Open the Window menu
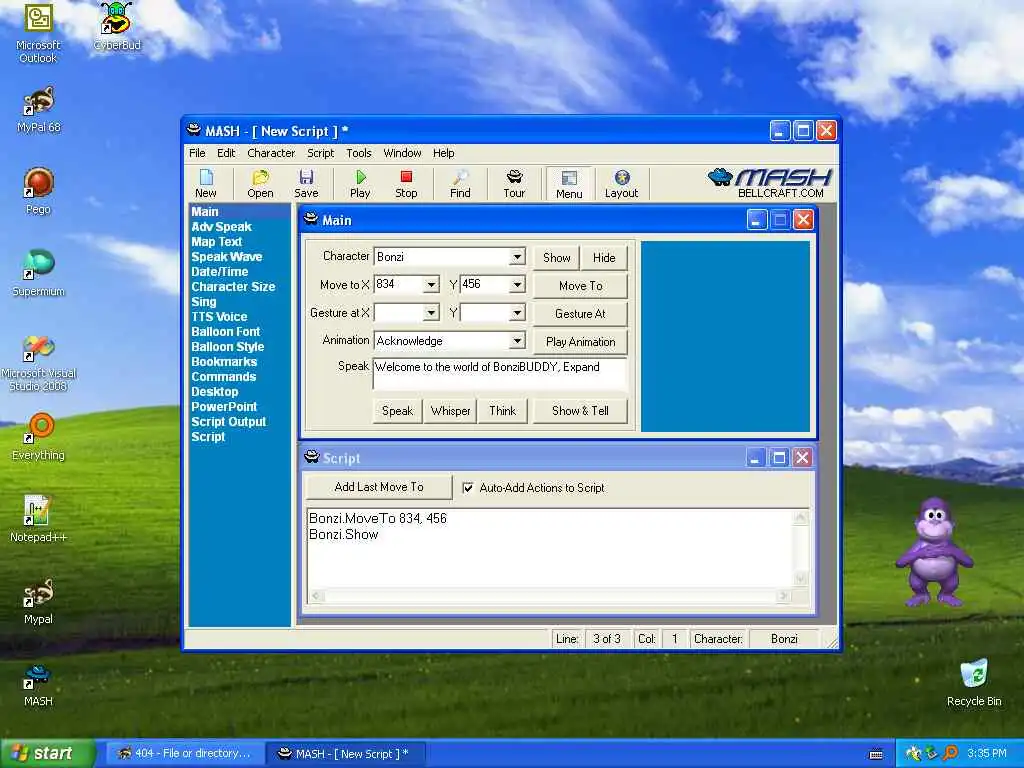Screen dimensions: 1024x768 402,153
